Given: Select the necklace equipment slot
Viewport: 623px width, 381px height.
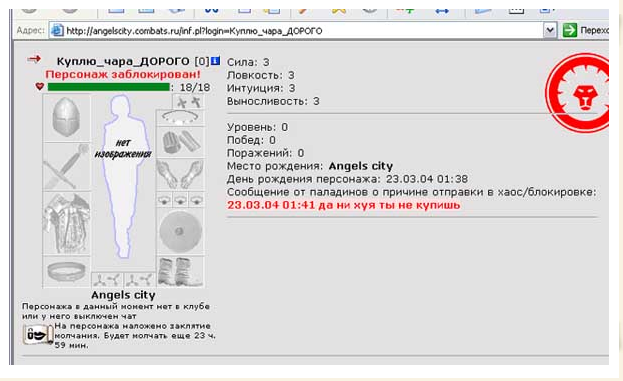Looking at the screenshot, I should tap(180, 118).
